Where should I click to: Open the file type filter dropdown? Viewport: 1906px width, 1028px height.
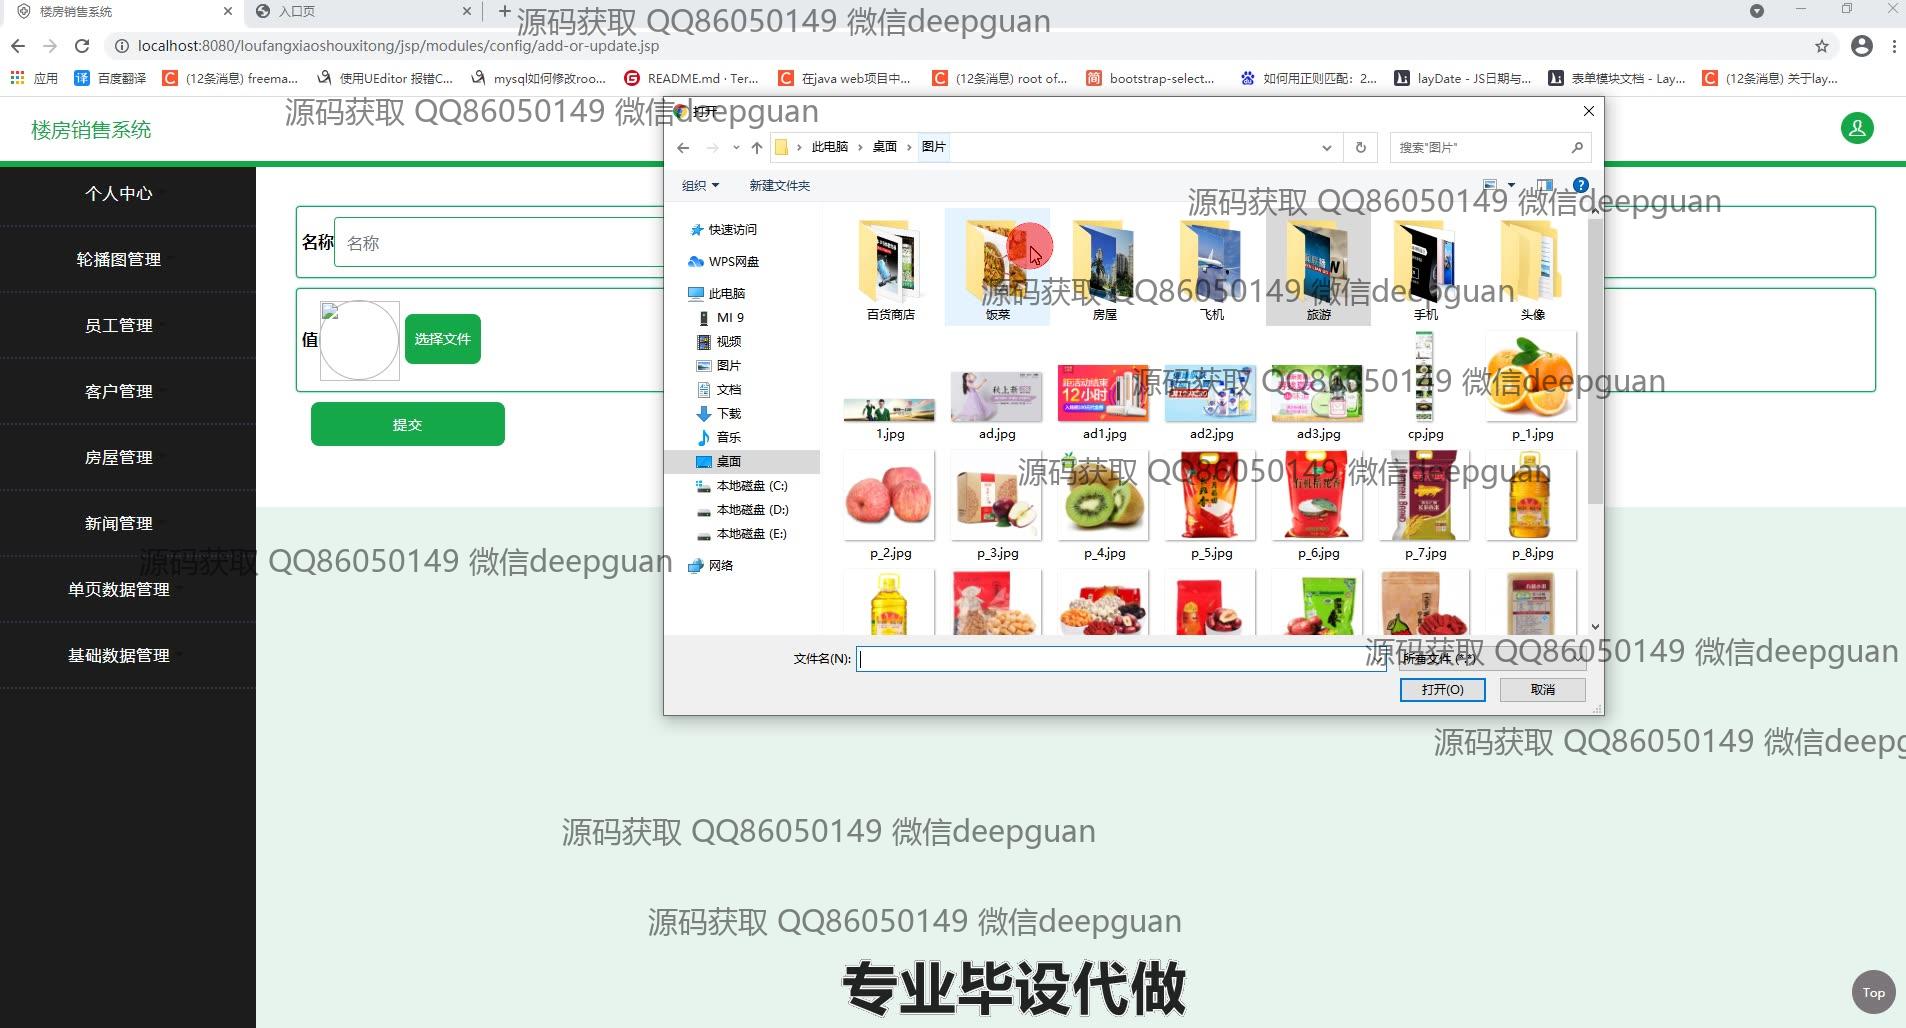click(1490, 658)
